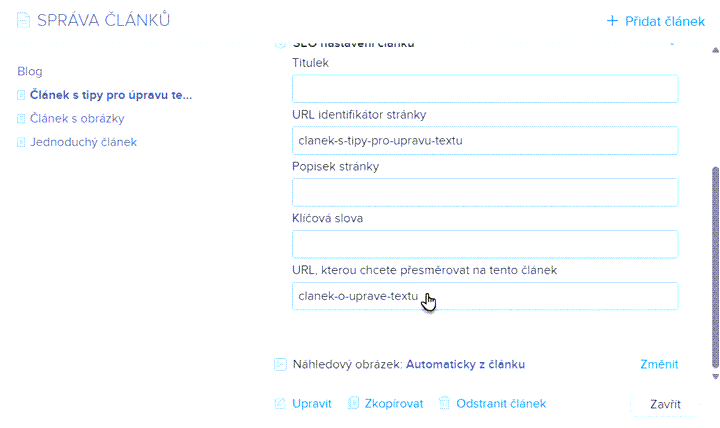Select Článek s tipy pro úpravu textu
This screenshot has width=720, height=428.
pos(111,95)
